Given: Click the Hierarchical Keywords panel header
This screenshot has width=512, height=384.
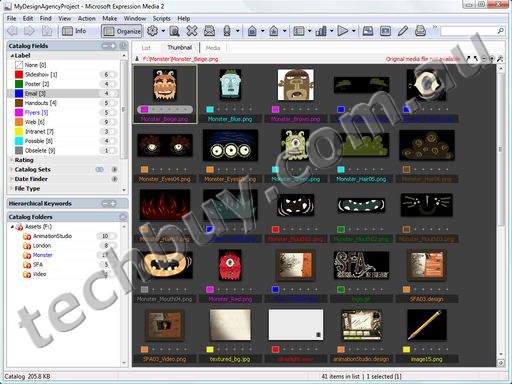Looking at the screenshot, I should pos(67,203).
